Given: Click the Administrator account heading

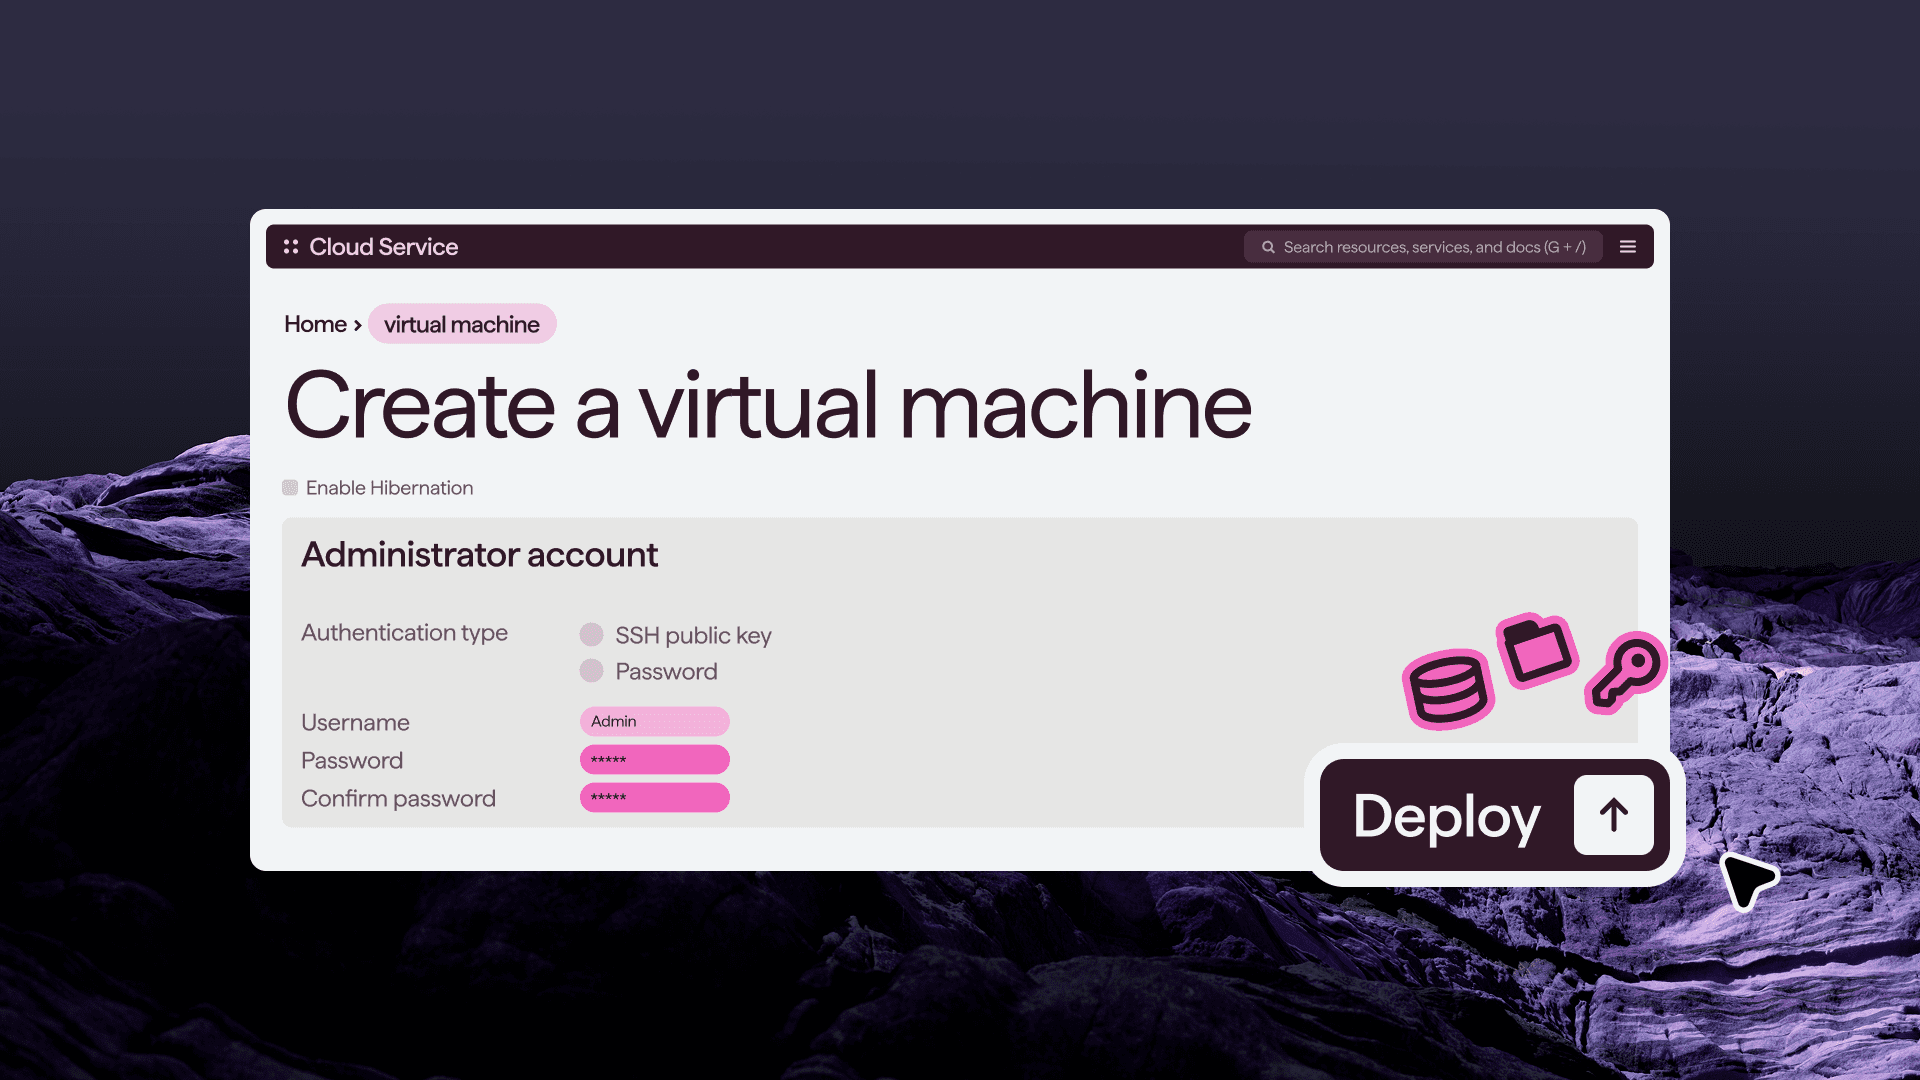Looking at the screenshot, I should click(479, 555).
